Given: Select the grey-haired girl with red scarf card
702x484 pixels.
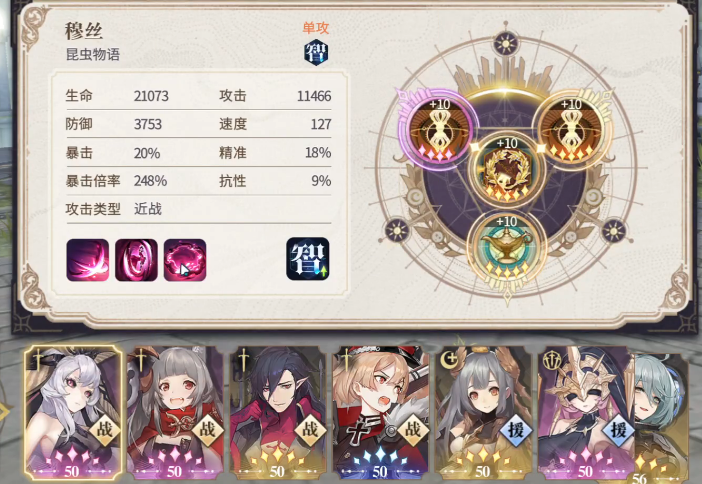Looking at the screenshot, I should 175,413.
